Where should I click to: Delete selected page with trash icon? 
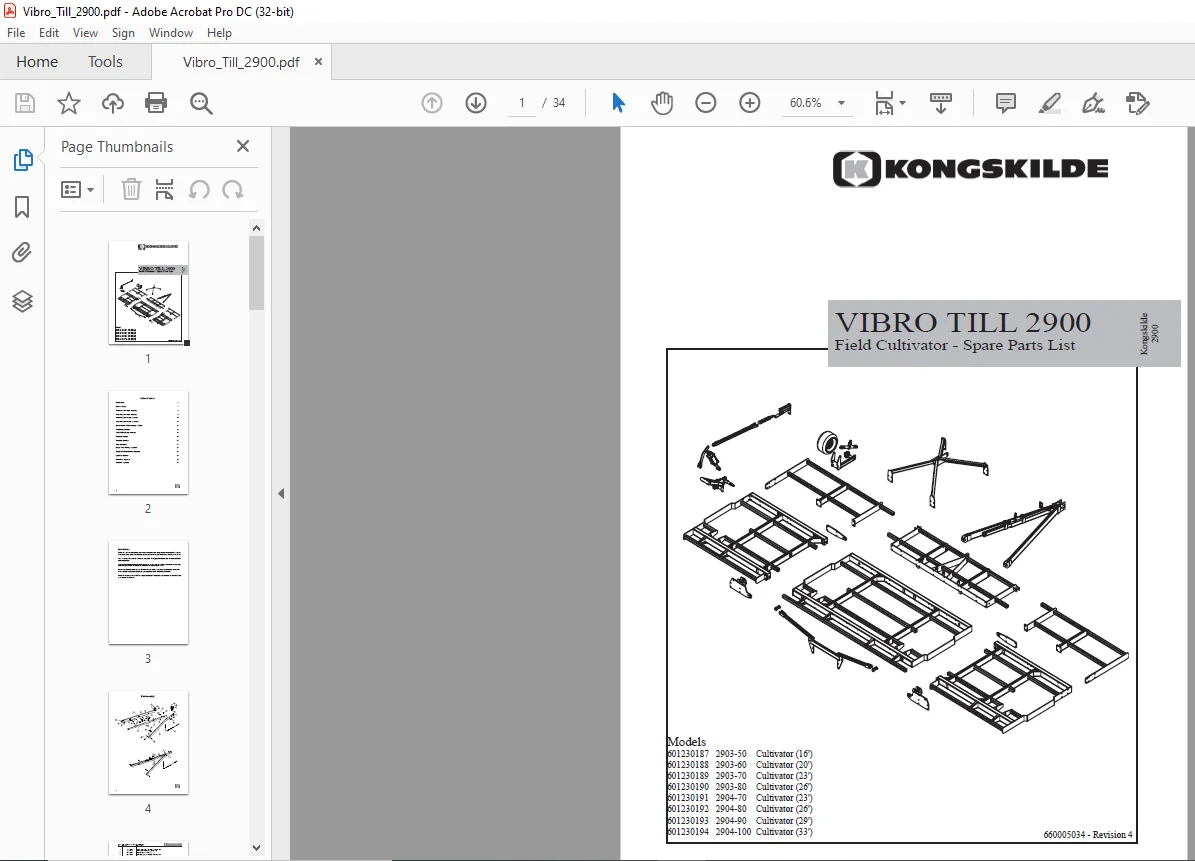131,189
